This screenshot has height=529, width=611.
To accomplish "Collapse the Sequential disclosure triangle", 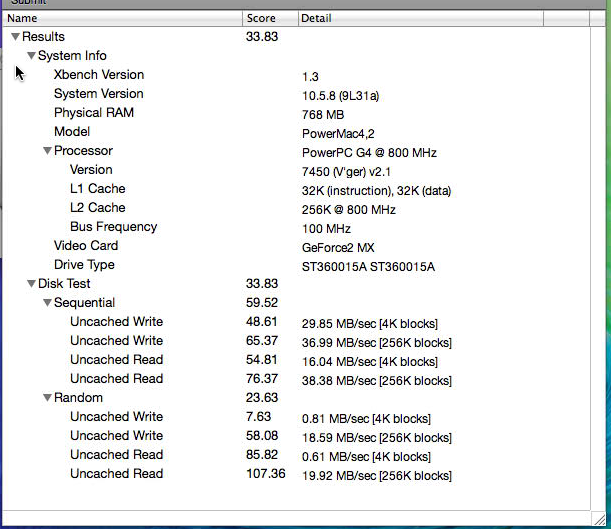I will pyautogui.click(x=48, y=303).
